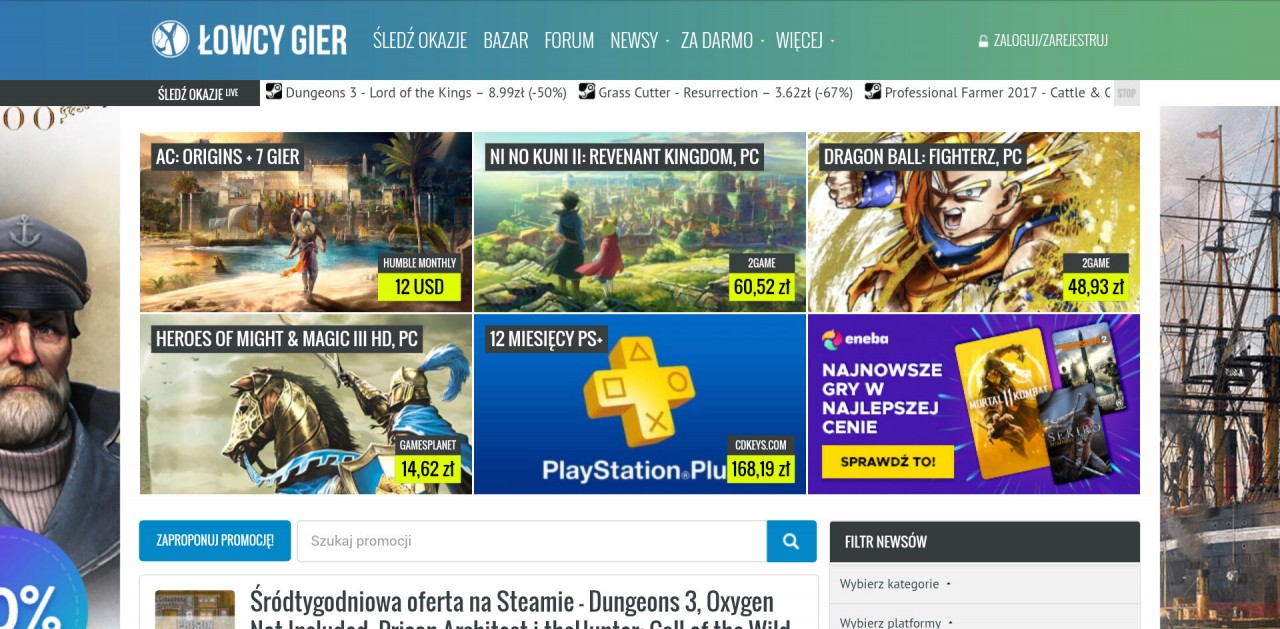Stop the live deals ticker

(1126, 93)
